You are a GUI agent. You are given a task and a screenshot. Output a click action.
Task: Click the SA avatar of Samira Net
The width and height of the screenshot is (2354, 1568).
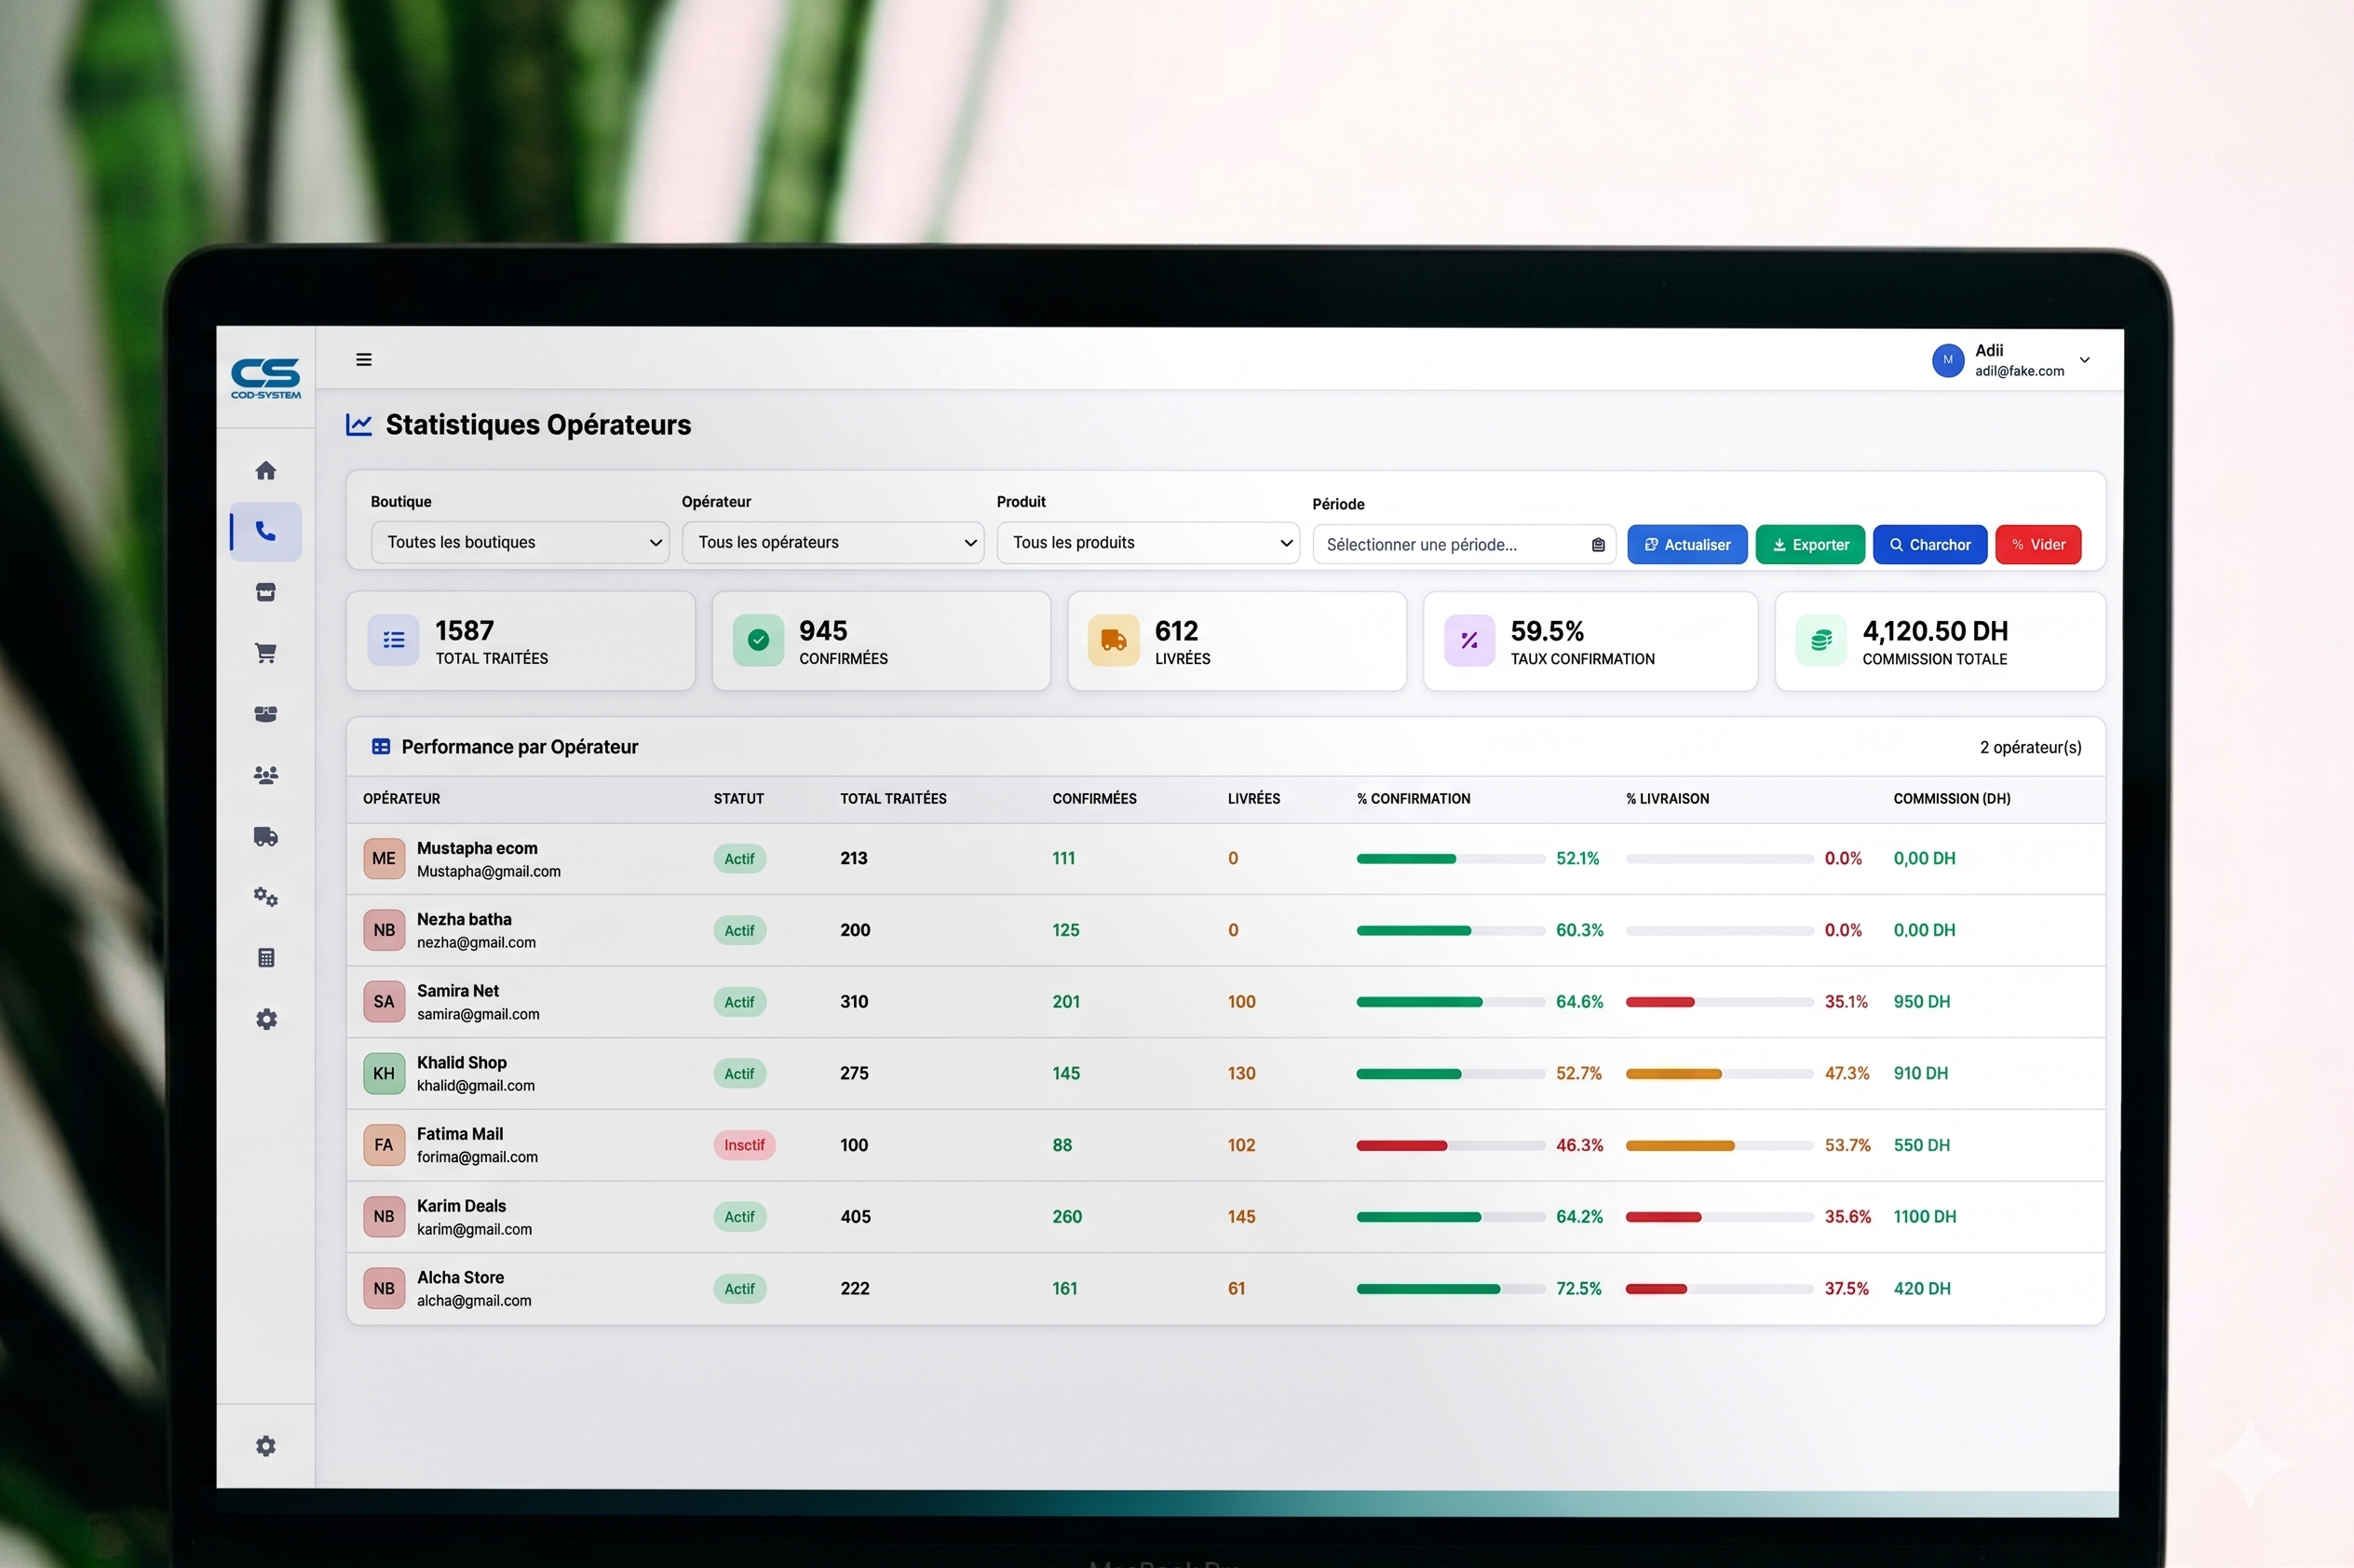tap(384, 1002)
